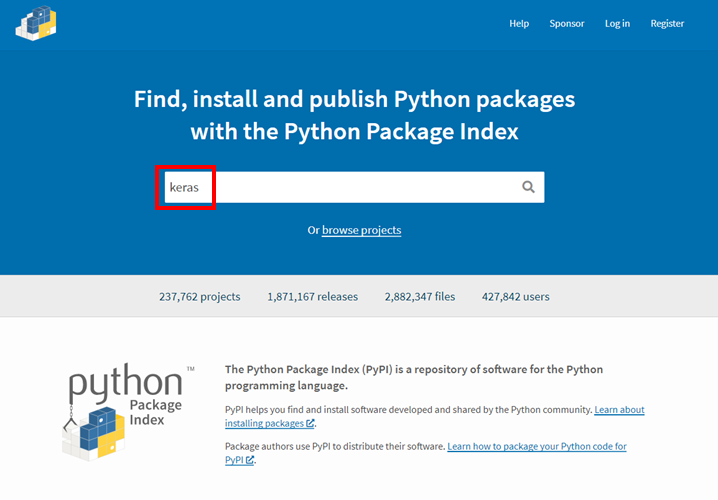Click the 427,842 users statistic
This screenshot has width=718, height=500.
[x=516, y=297]
